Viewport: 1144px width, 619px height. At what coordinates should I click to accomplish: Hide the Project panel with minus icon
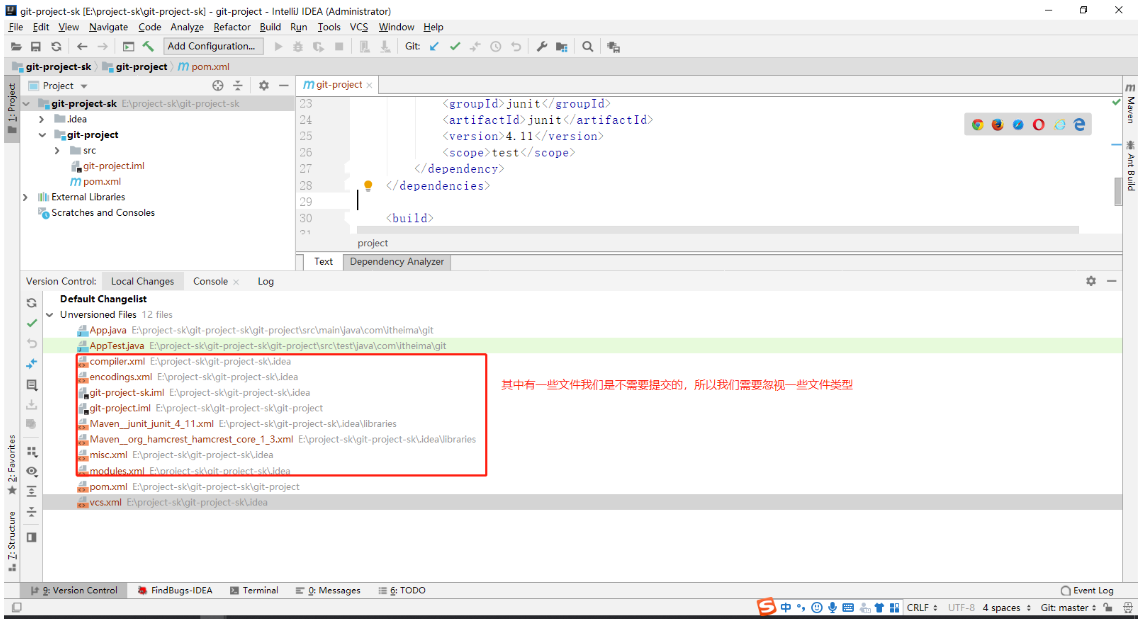pos(284,85)
